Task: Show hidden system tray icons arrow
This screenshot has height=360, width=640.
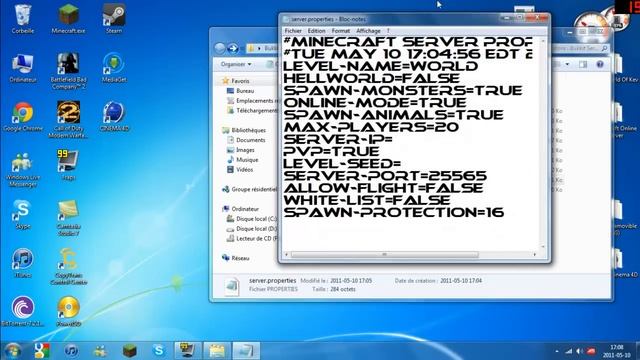Action: click(x=557, y=351)
